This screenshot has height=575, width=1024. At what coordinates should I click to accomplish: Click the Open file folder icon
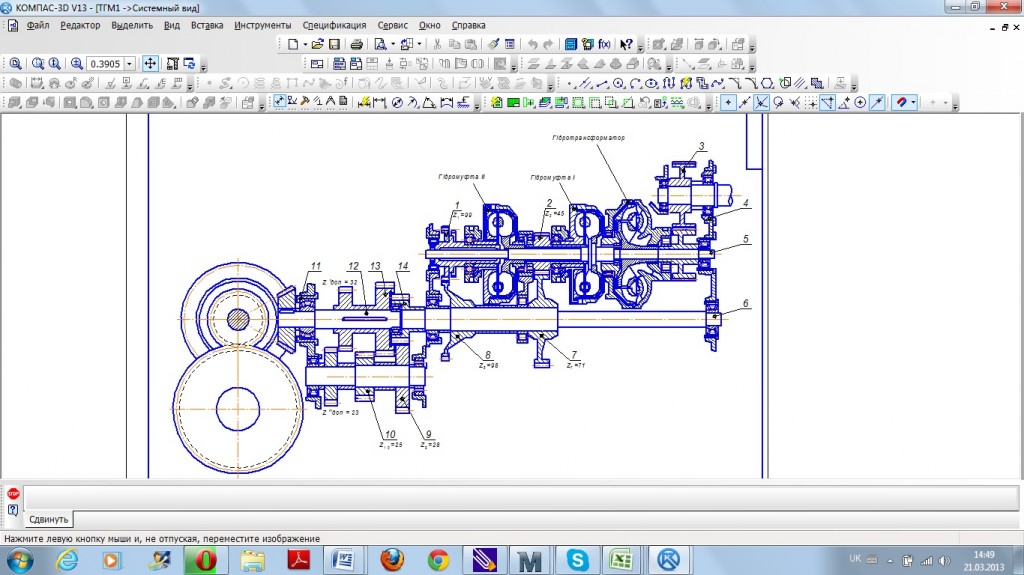pos(317,44)
